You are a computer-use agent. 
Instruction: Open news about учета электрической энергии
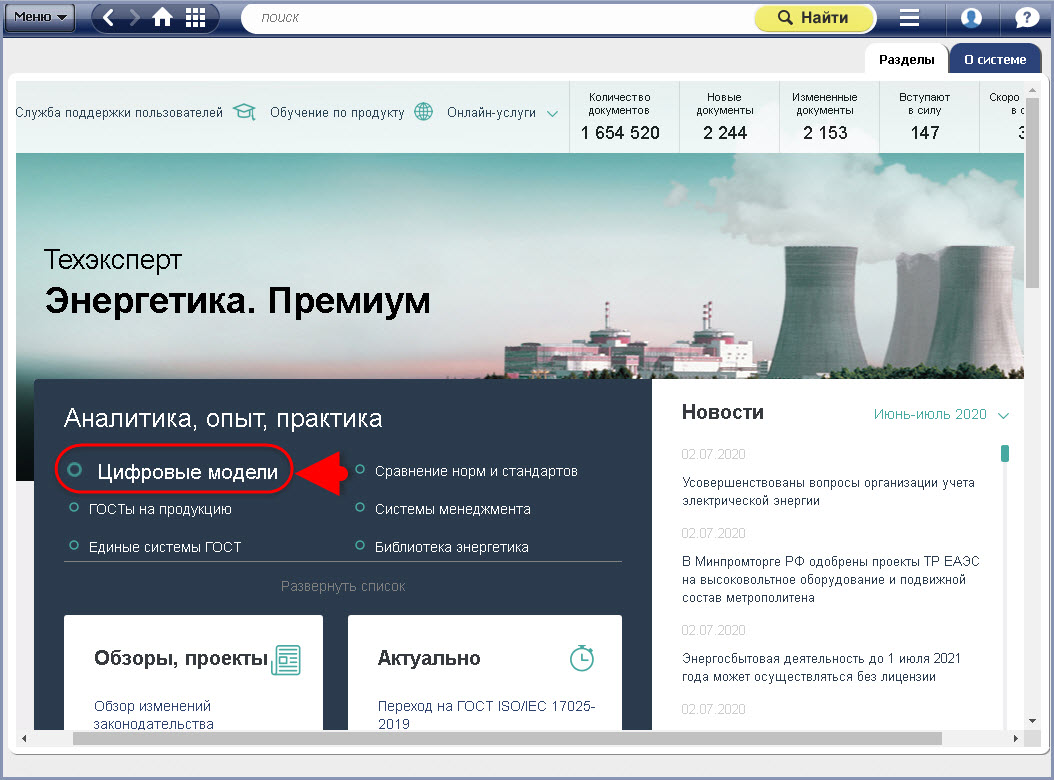[x=828, y=492]
